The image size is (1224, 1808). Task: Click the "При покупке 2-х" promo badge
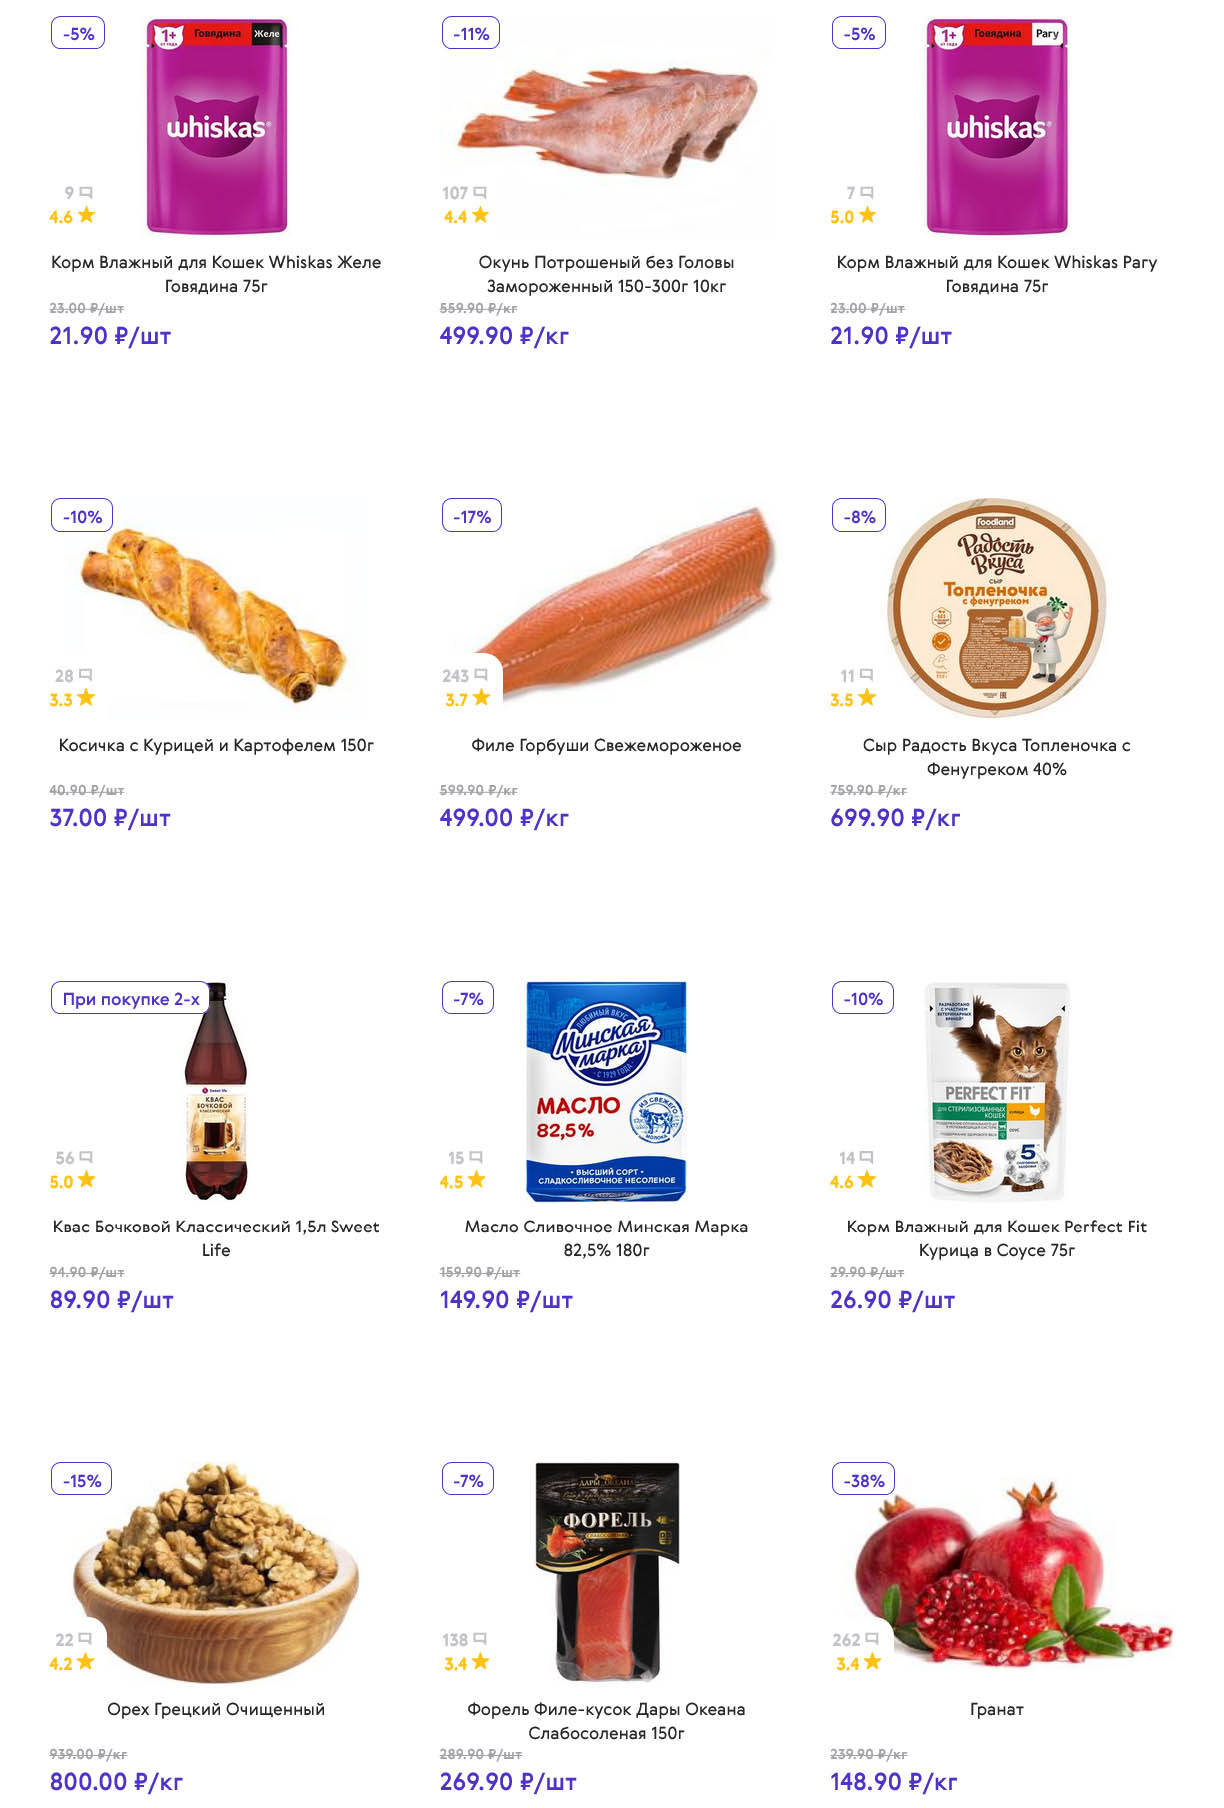point(131,998)
